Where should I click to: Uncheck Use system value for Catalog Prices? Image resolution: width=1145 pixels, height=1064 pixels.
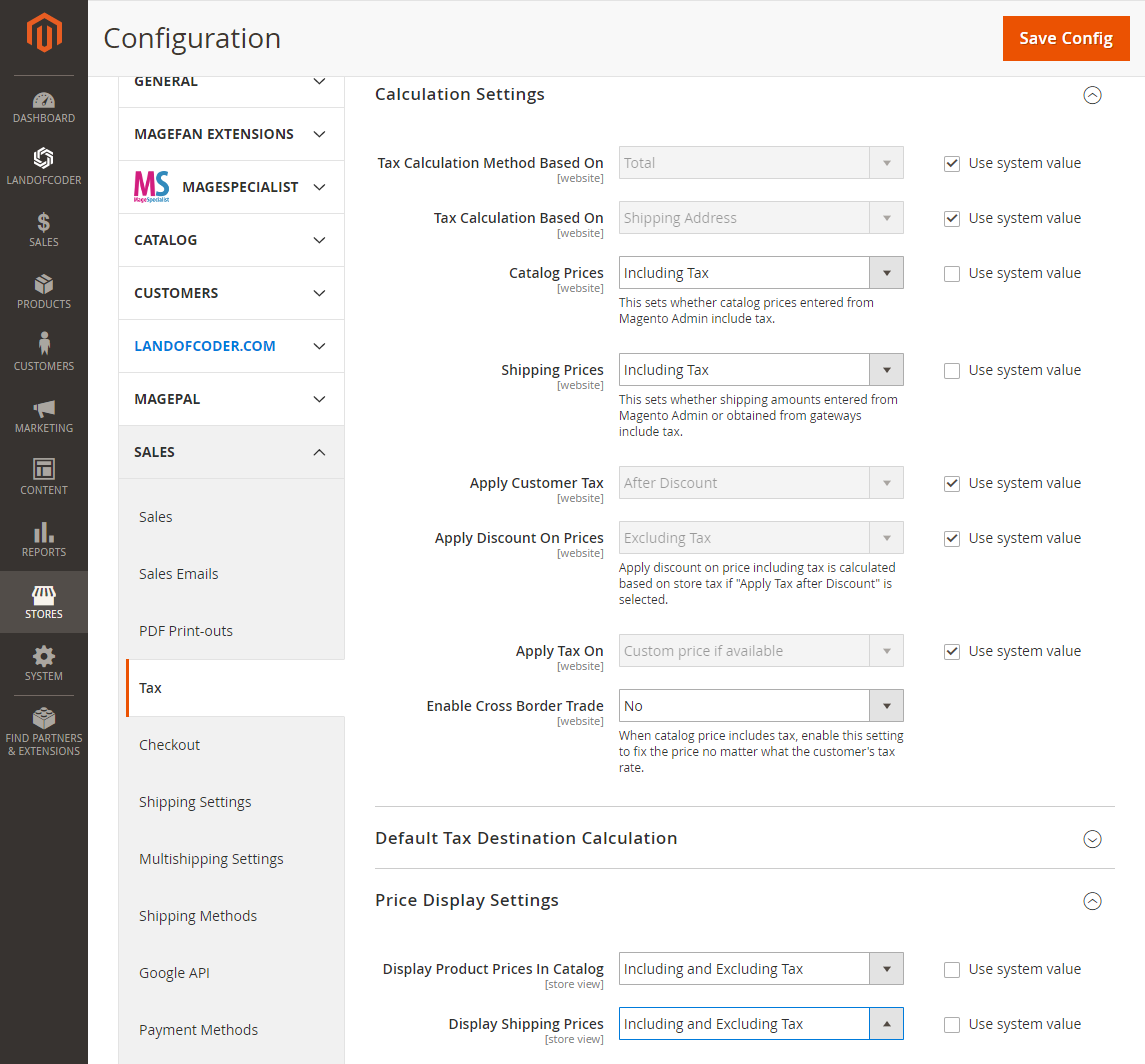(x=951, y=273)
